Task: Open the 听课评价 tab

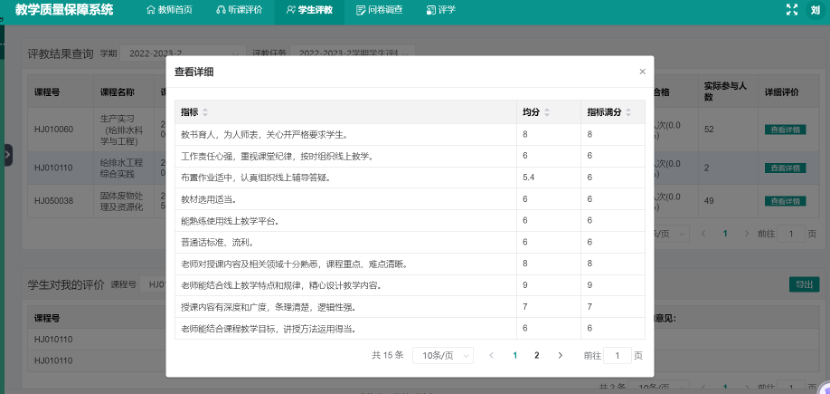Action: coord(239,10)
